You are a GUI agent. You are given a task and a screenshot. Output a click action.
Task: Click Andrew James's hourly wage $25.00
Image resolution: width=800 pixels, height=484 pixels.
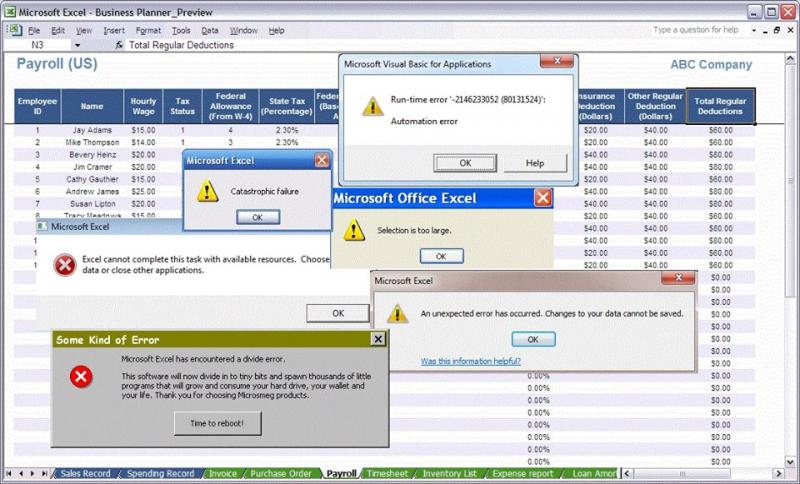point(143,191)
